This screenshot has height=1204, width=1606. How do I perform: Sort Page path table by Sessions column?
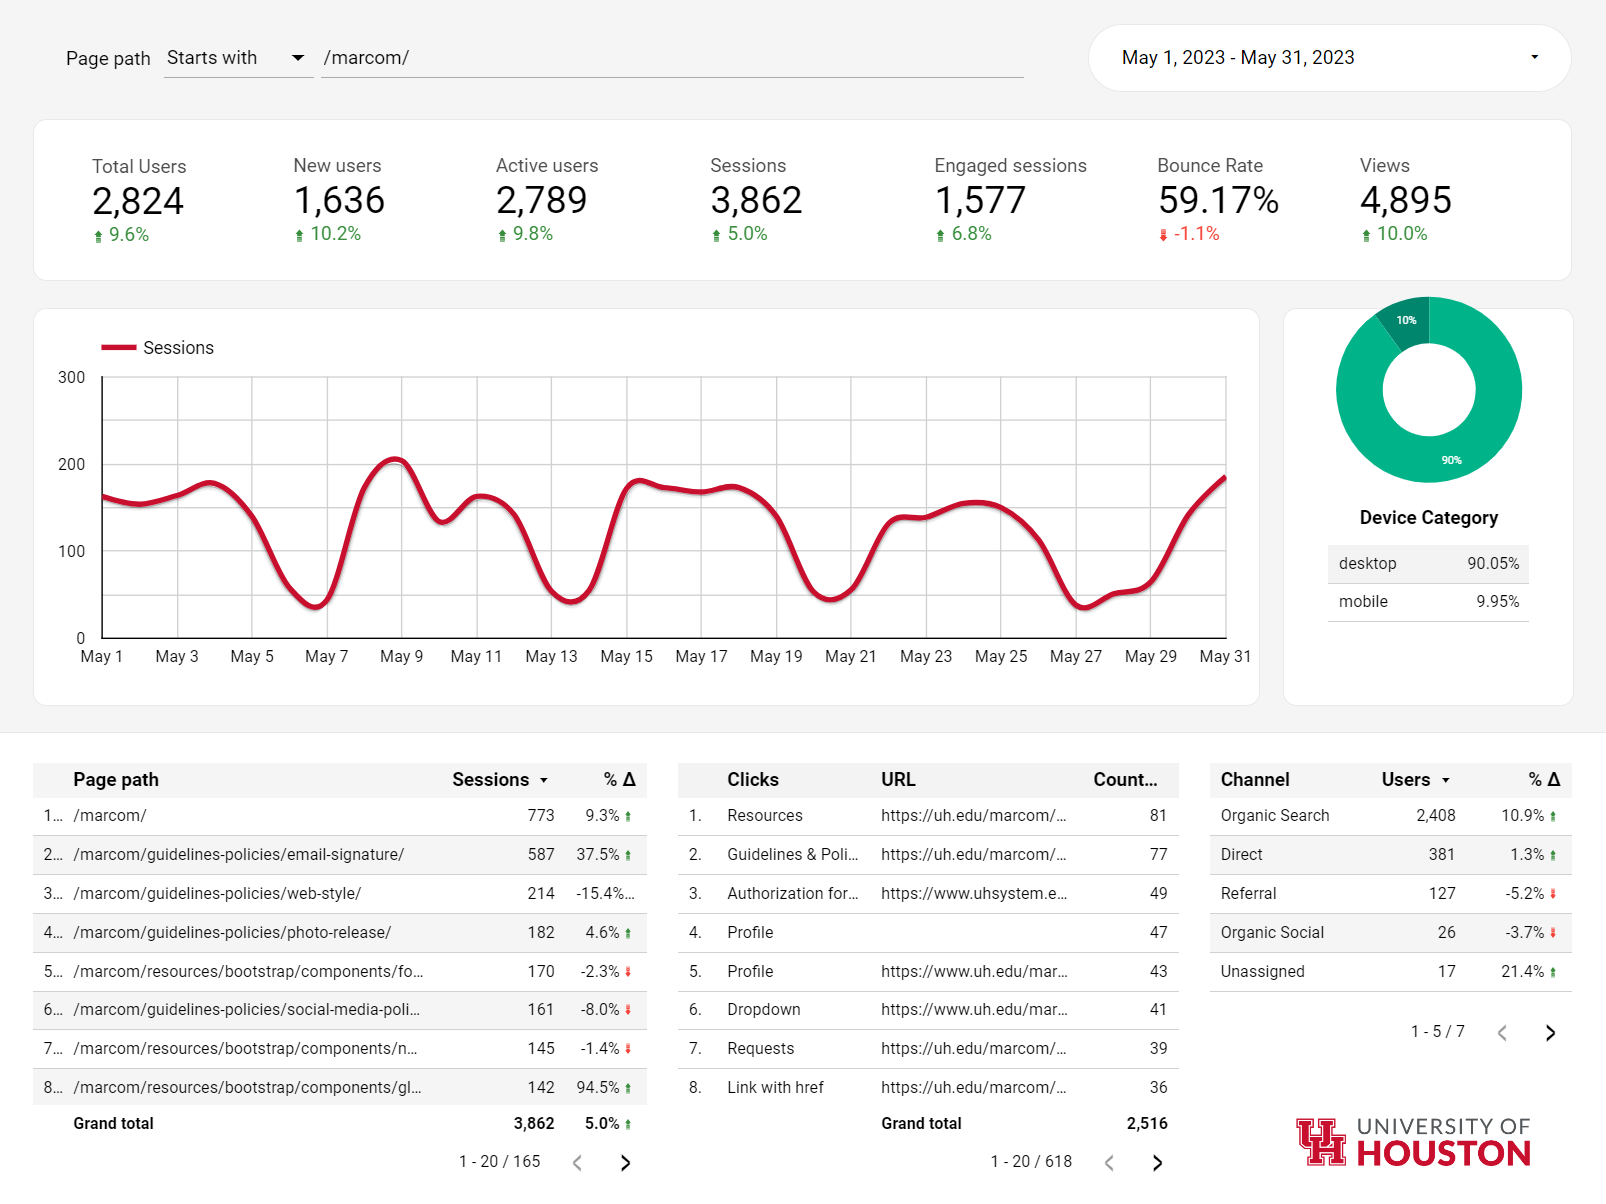pos(500,780)
